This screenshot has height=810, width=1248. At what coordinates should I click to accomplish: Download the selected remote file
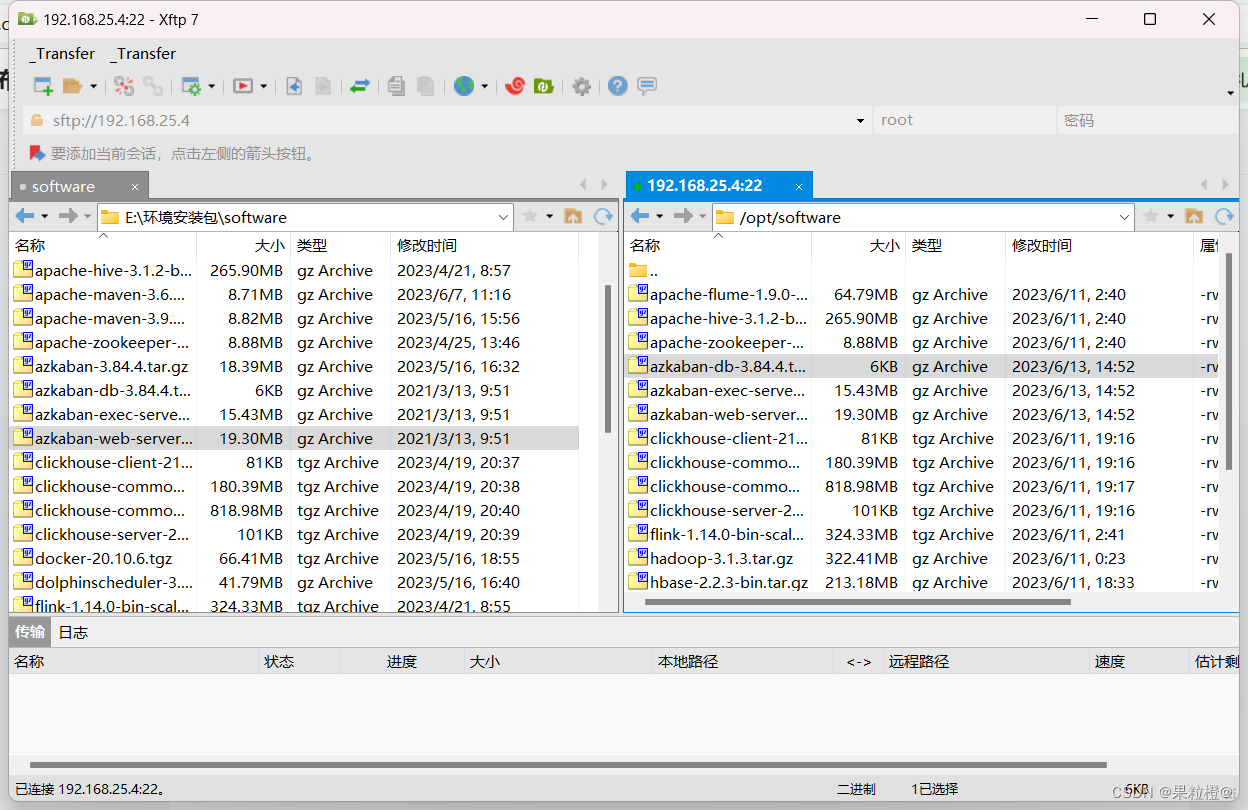[294, 86]
